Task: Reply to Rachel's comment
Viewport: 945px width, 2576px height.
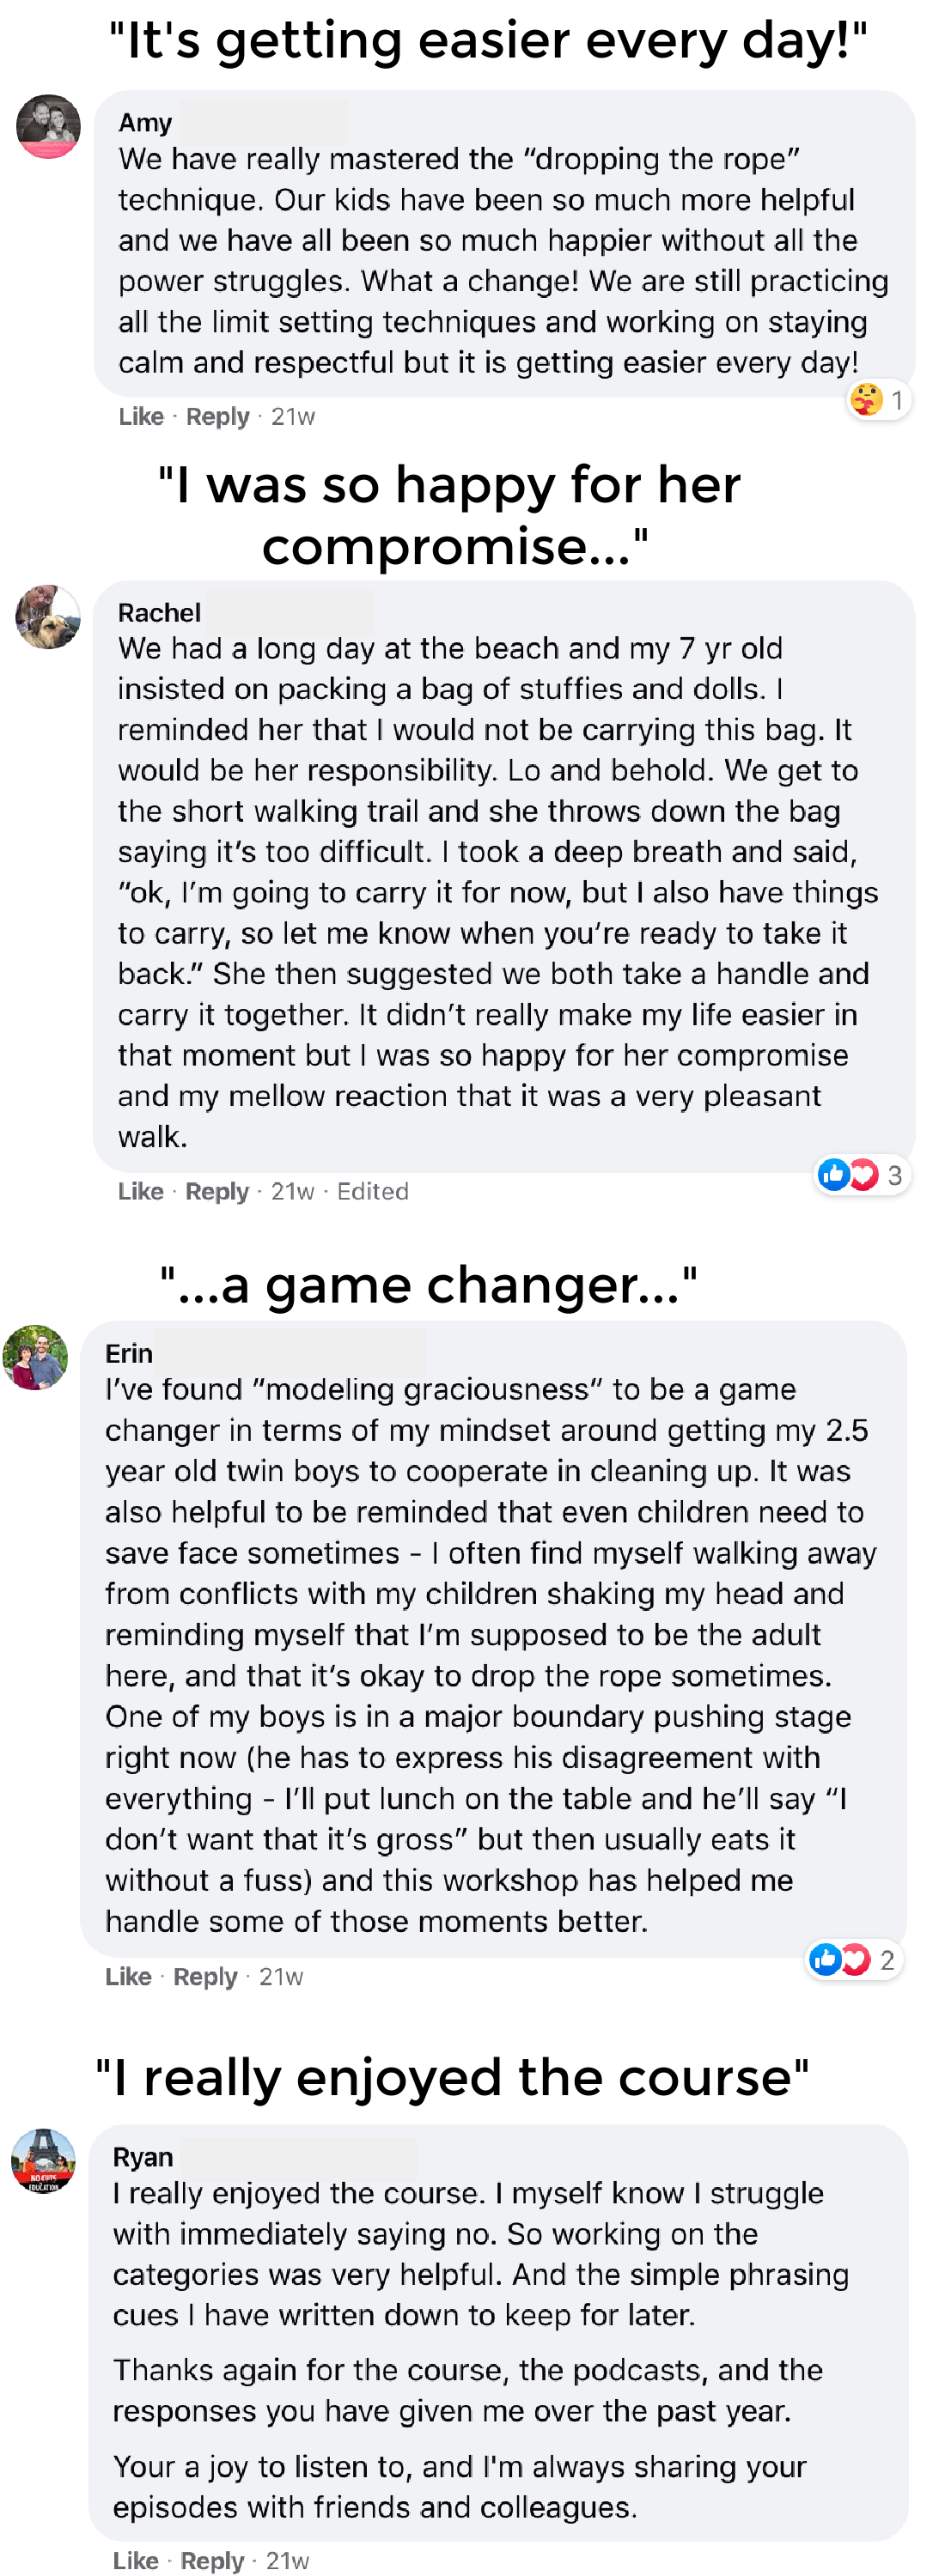Action: point(217,1191)
